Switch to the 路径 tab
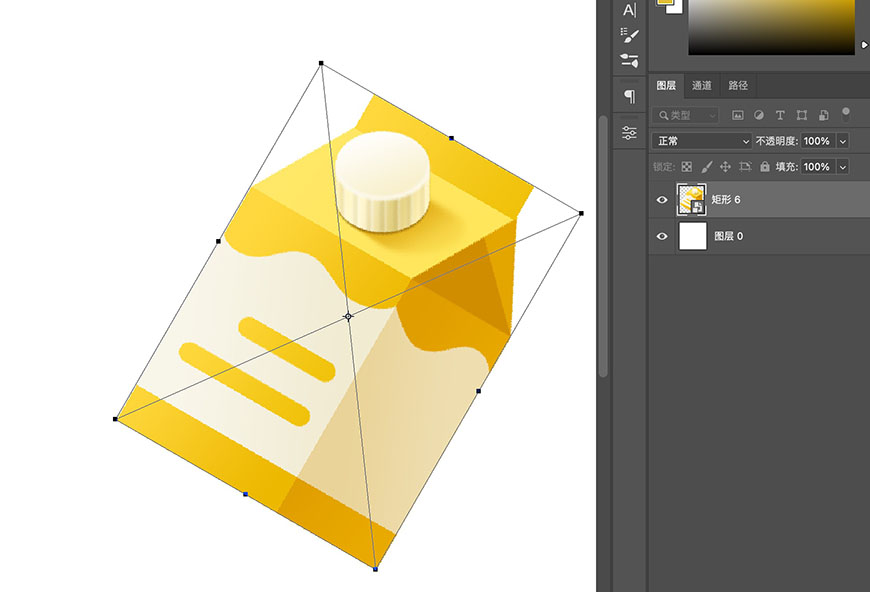Image resolution: width=870 pixels, height=592 pixels. [738, 85]
